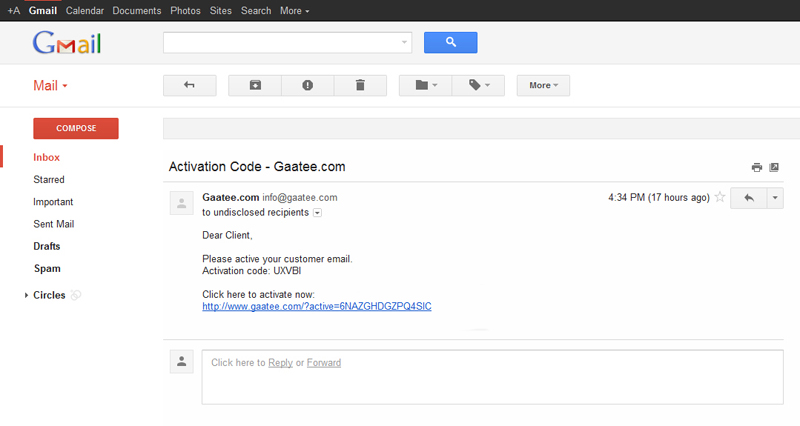Open the Labels tag dropdown
The width and height of the screenshot is (800, 426).
point(479,85)
